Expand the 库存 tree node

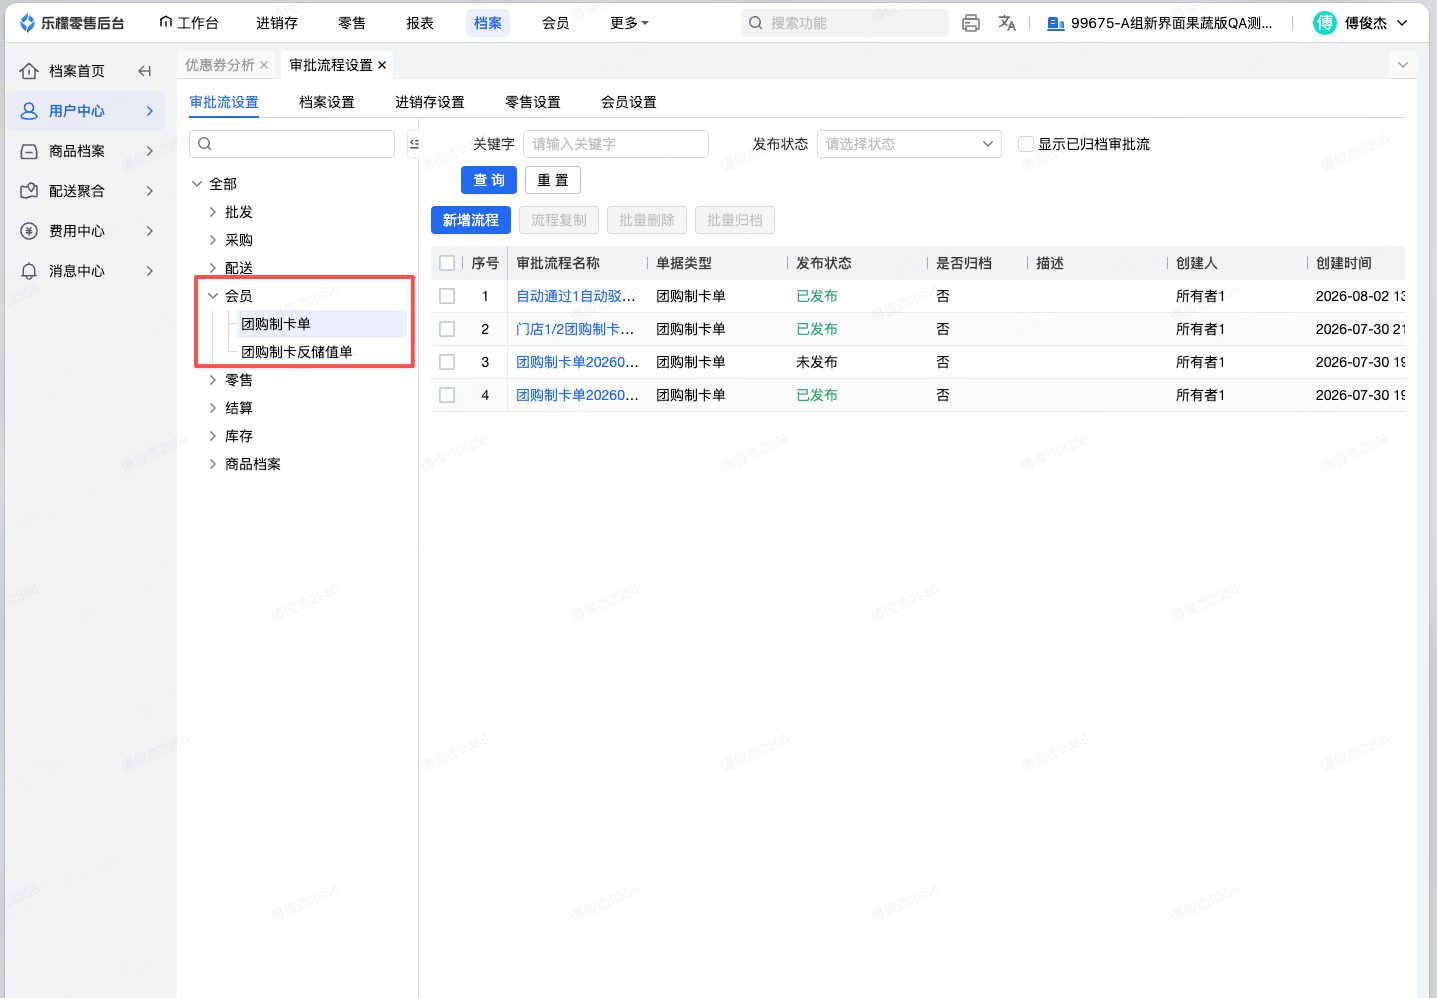tap(213, 436)
